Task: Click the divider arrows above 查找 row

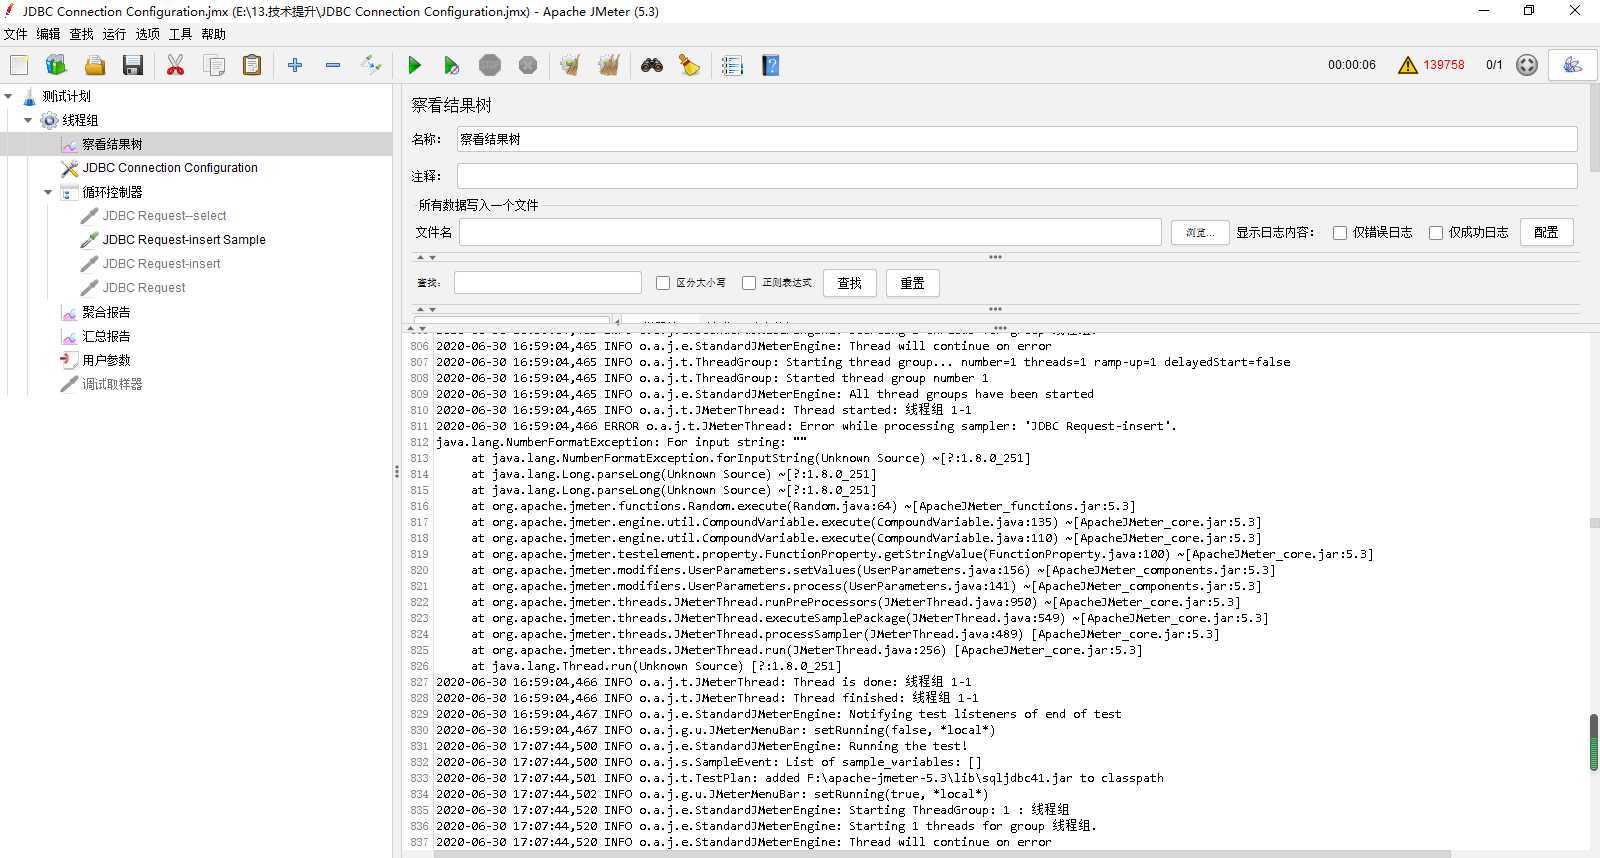Action: coord(426,258)
